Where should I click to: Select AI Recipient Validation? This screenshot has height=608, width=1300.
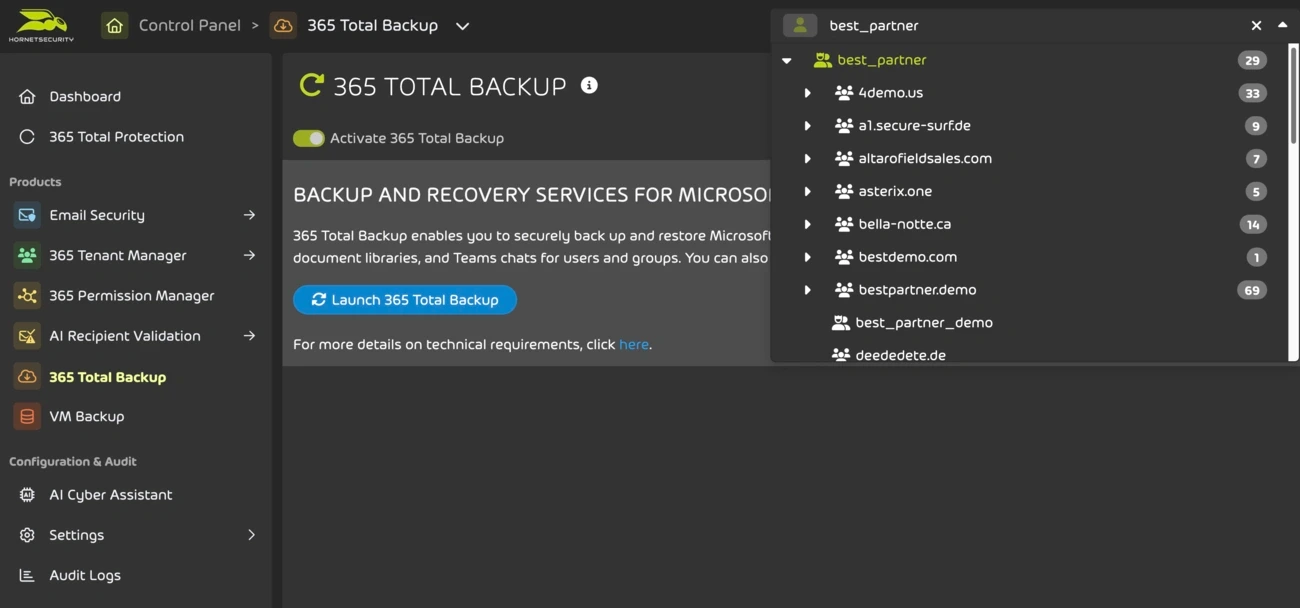[125, 335]
